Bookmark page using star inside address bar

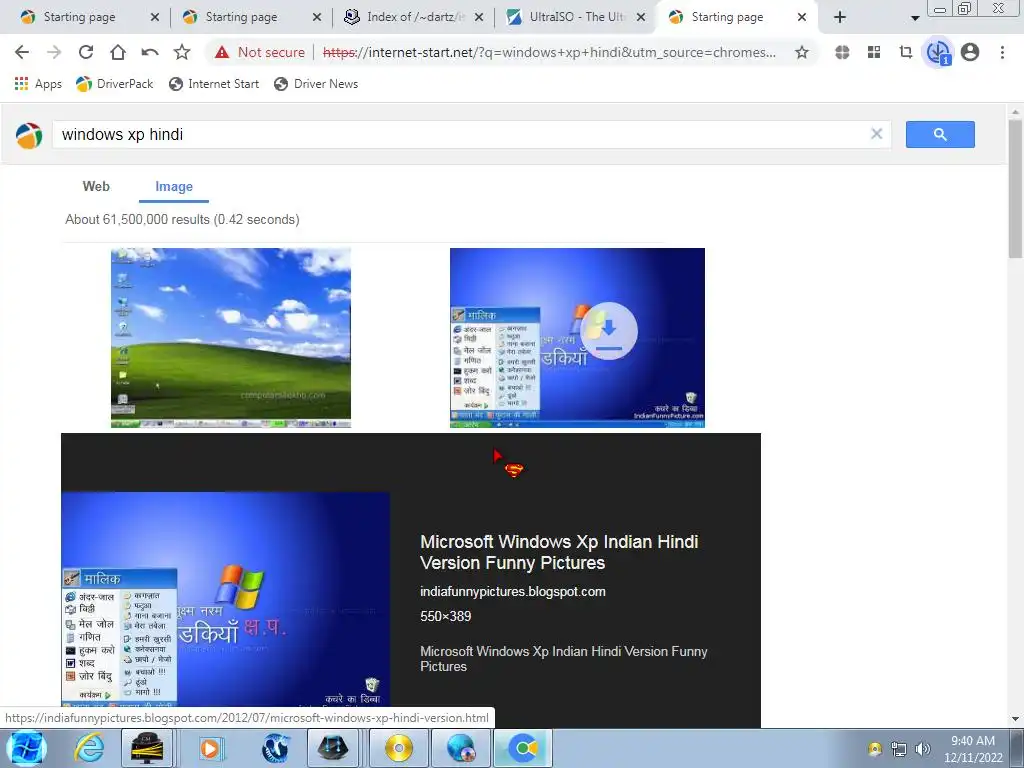[801, 52]
